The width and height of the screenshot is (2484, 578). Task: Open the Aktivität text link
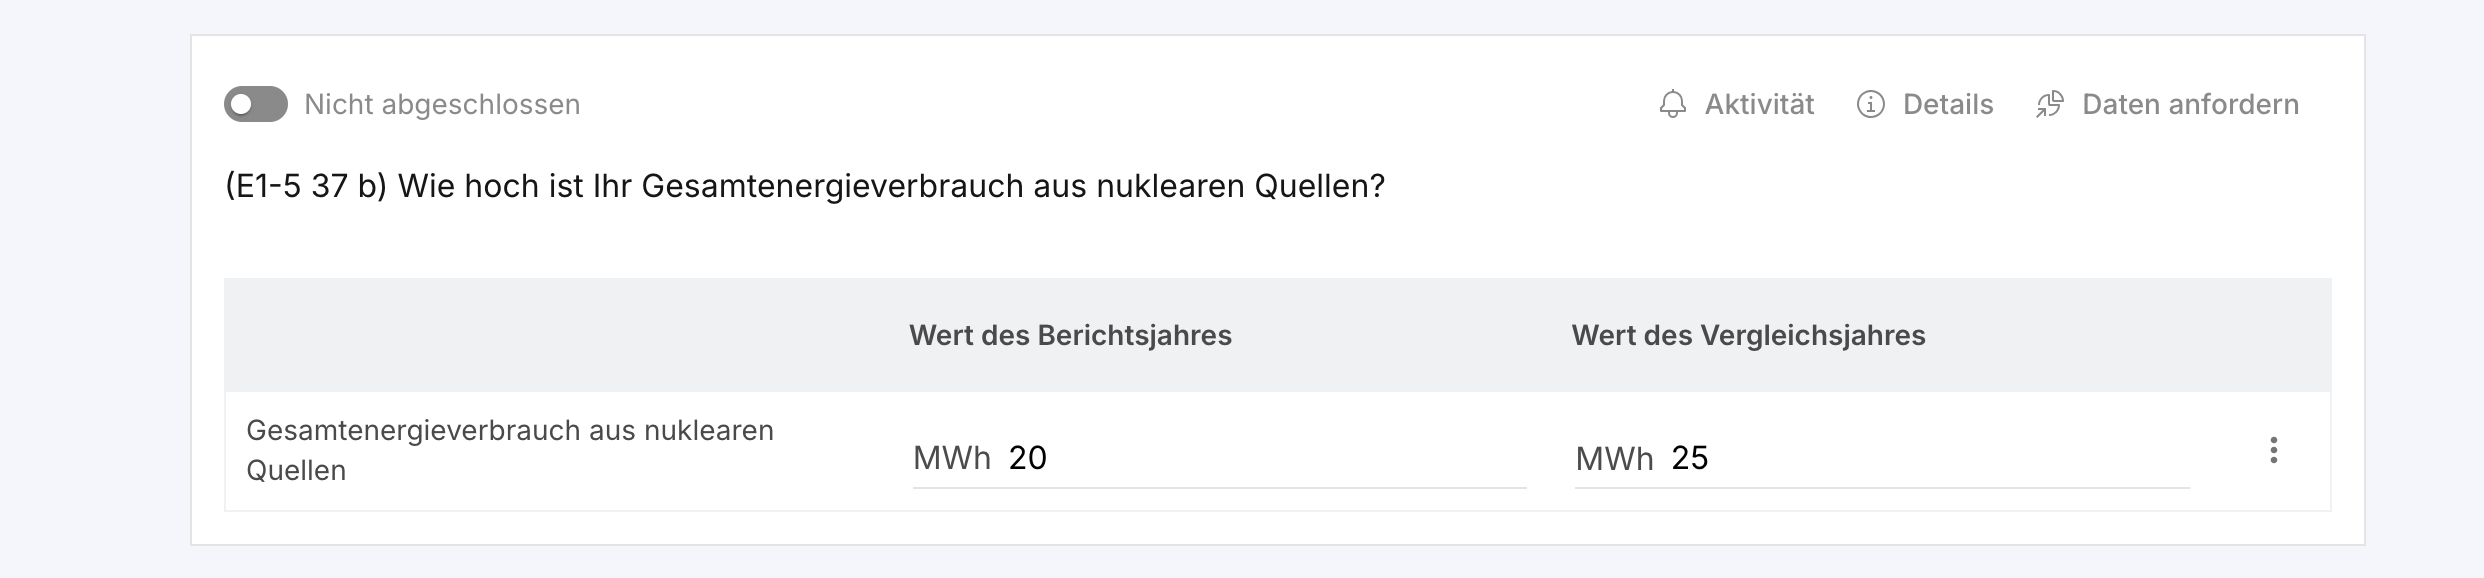[x=1759, y=104]
